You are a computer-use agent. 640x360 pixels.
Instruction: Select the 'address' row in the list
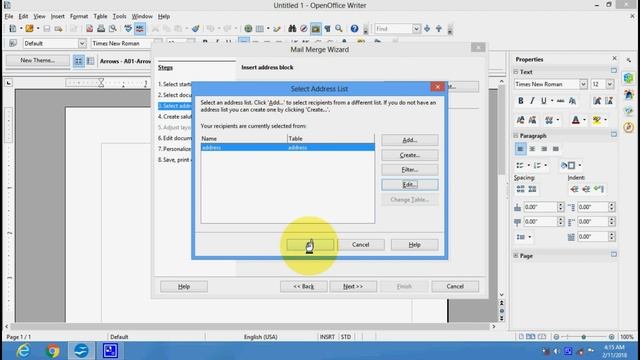tap(287, 147)
